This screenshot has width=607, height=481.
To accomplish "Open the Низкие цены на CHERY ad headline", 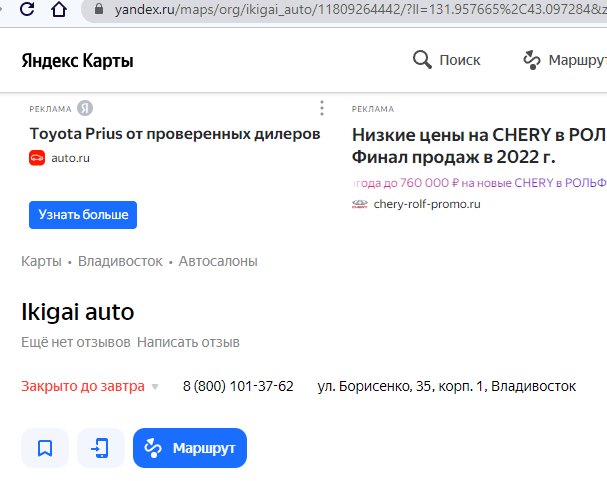I will (x=479, y=146).
